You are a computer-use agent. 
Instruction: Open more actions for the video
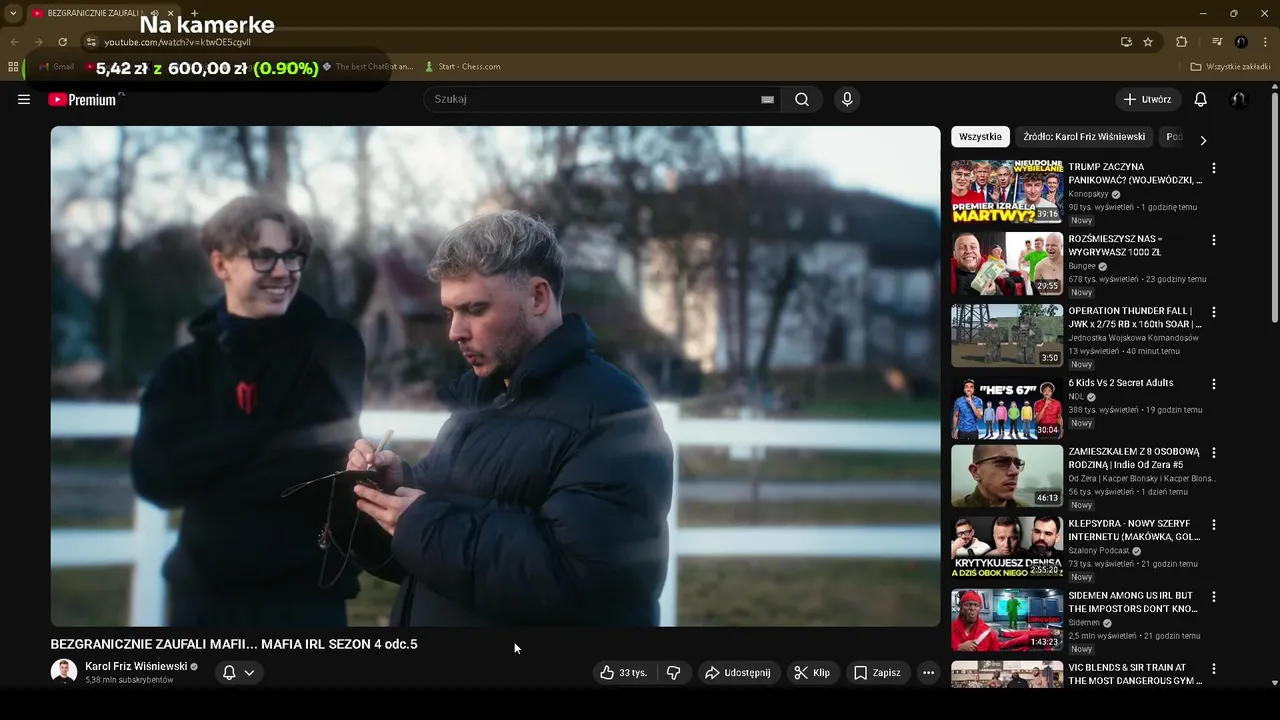pyautogui.click(x=928, y=673)
